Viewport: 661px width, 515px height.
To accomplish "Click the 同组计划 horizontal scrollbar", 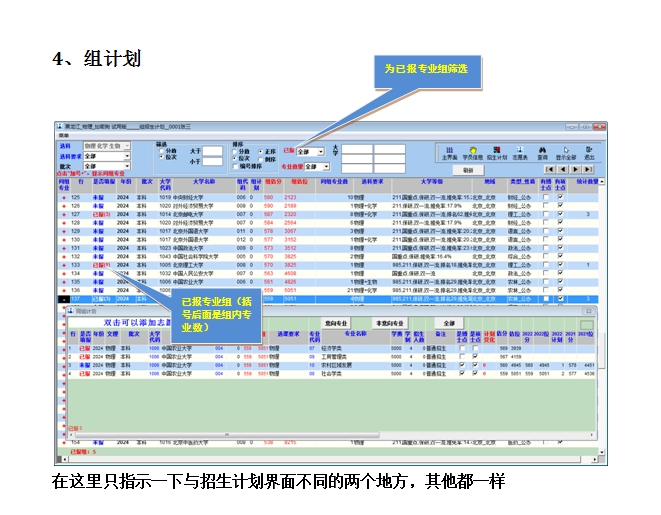I will (331, 435).
